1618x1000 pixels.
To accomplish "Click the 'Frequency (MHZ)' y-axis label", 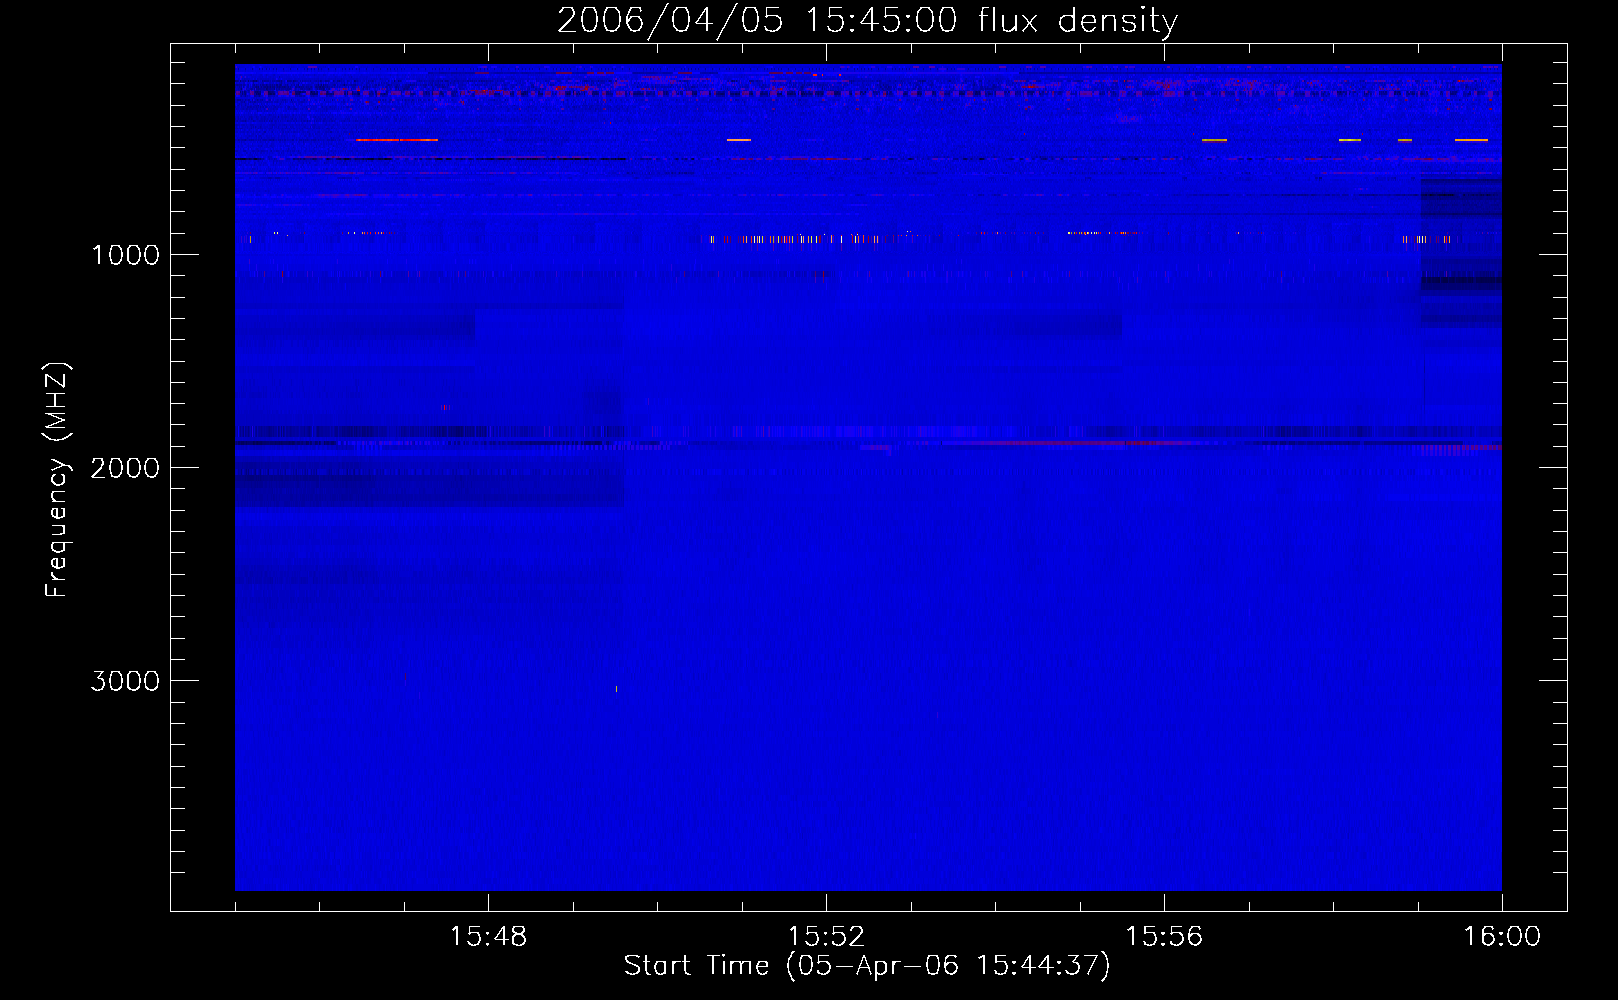I will point(57,480).
